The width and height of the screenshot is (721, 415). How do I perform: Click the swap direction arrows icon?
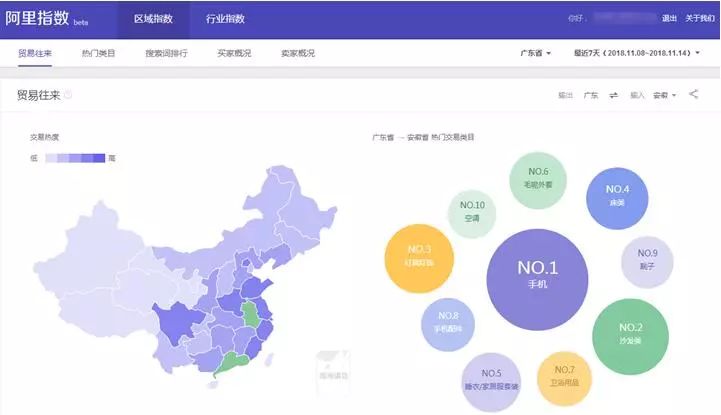pos(613,95)
